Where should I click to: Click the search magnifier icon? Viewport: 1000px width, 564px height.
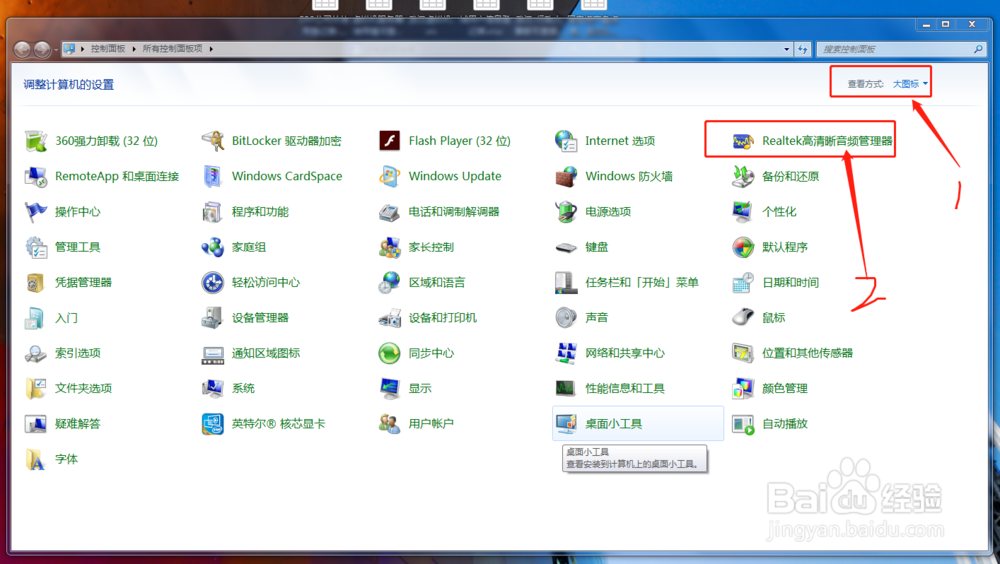pyautogui.click(x=978, y=48)
